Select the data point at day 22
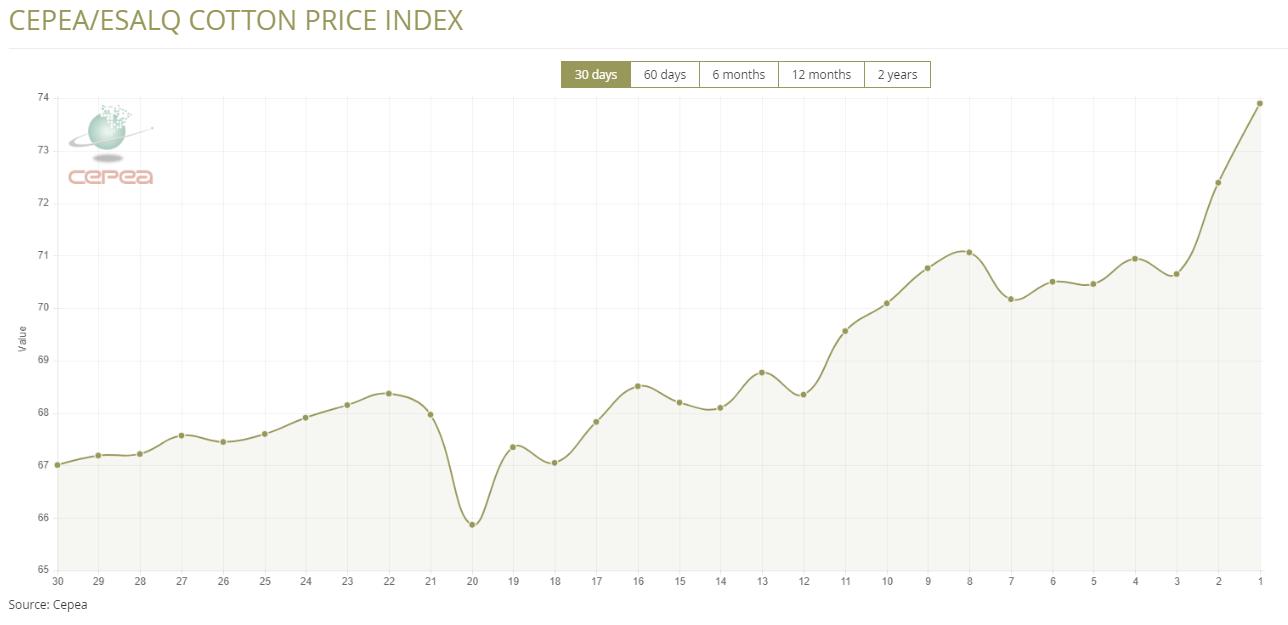 click(x=389, y=393)
